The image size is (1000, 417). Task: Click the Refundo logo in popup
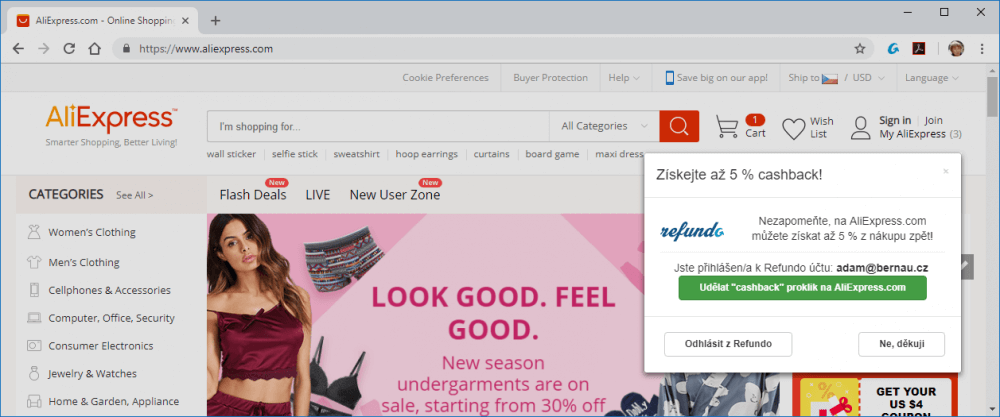pyautogui.click(x=692, y=230)
